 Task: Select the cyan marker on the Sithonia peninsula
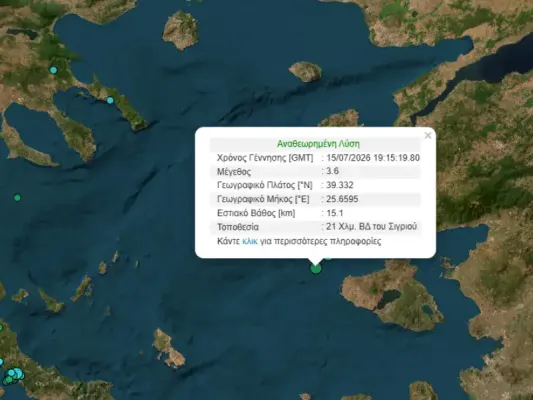tap(110, 100)
